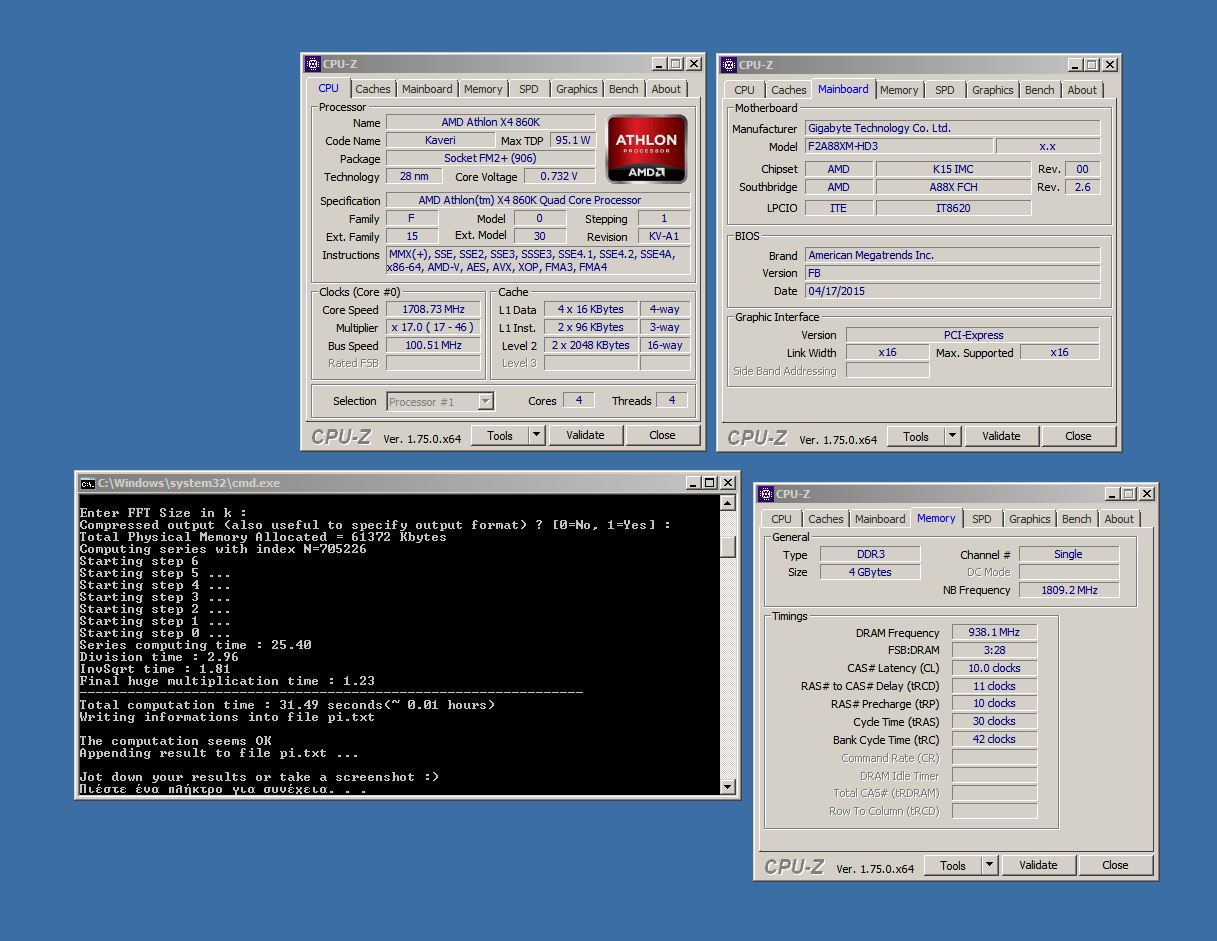The image size is (1217, 941).
Task: Click the CPU-Z app icon in Memory window title bar
Action: tap(766, 494)
